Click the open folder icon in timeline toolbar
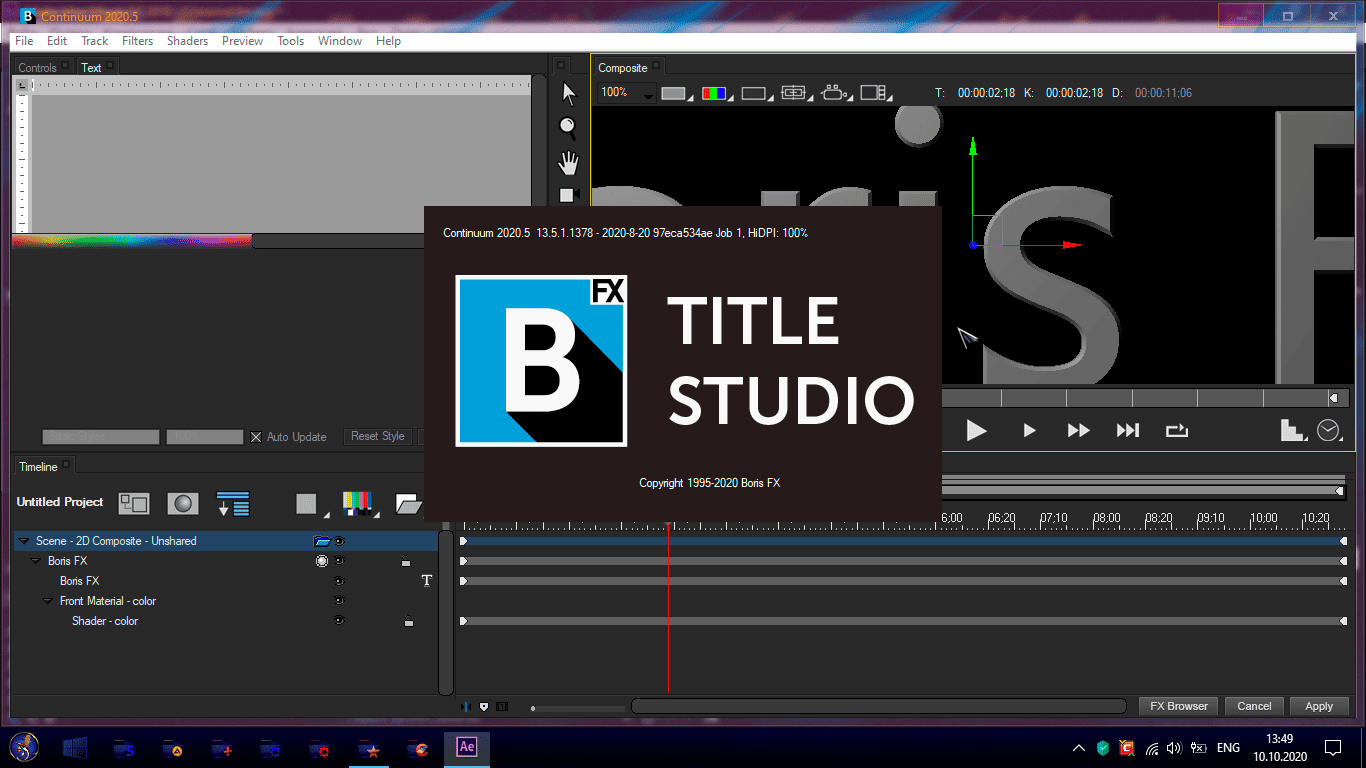The image size is (1366, 768). [x=408, y=504]
